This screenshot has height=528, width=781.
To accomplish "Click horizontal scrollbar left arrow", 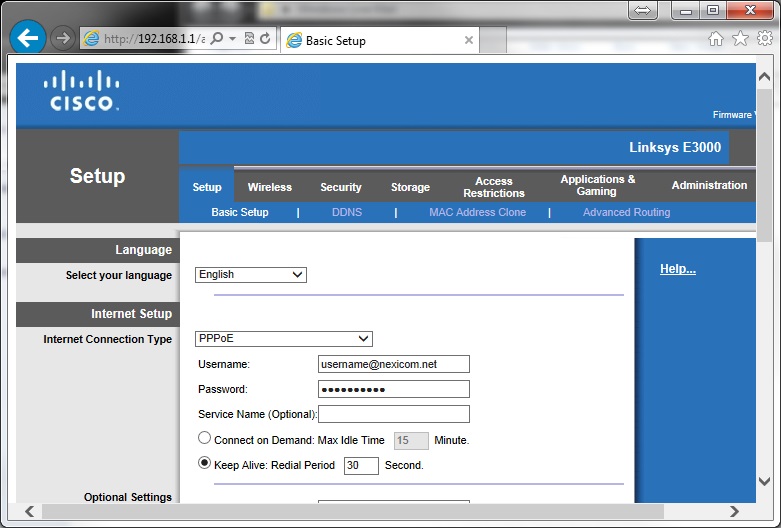I will (x=30, y=512).
